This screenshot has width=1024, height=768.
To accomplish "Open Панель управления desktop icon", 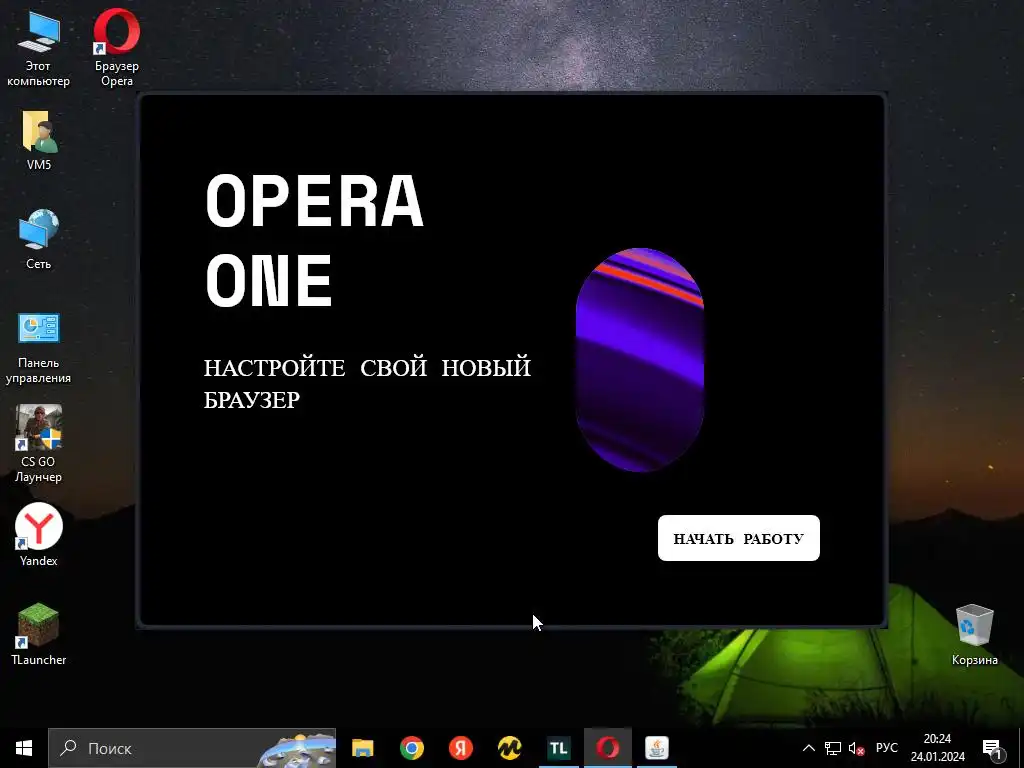I will coord(39,349).
